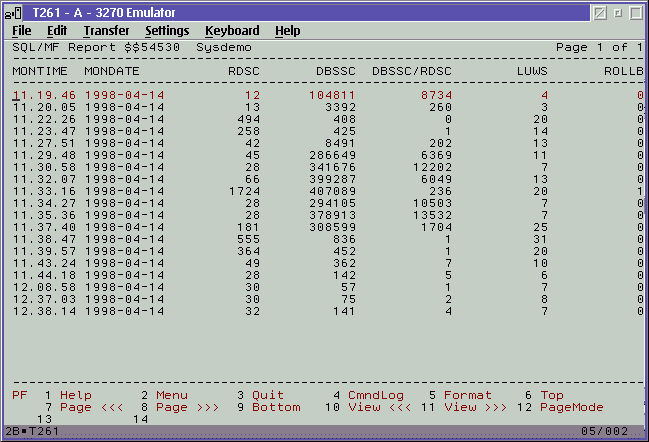Viewport: 649px width, 442px height.
Task: Click the MONDATE column header
Action: click(x=112, y=71)
